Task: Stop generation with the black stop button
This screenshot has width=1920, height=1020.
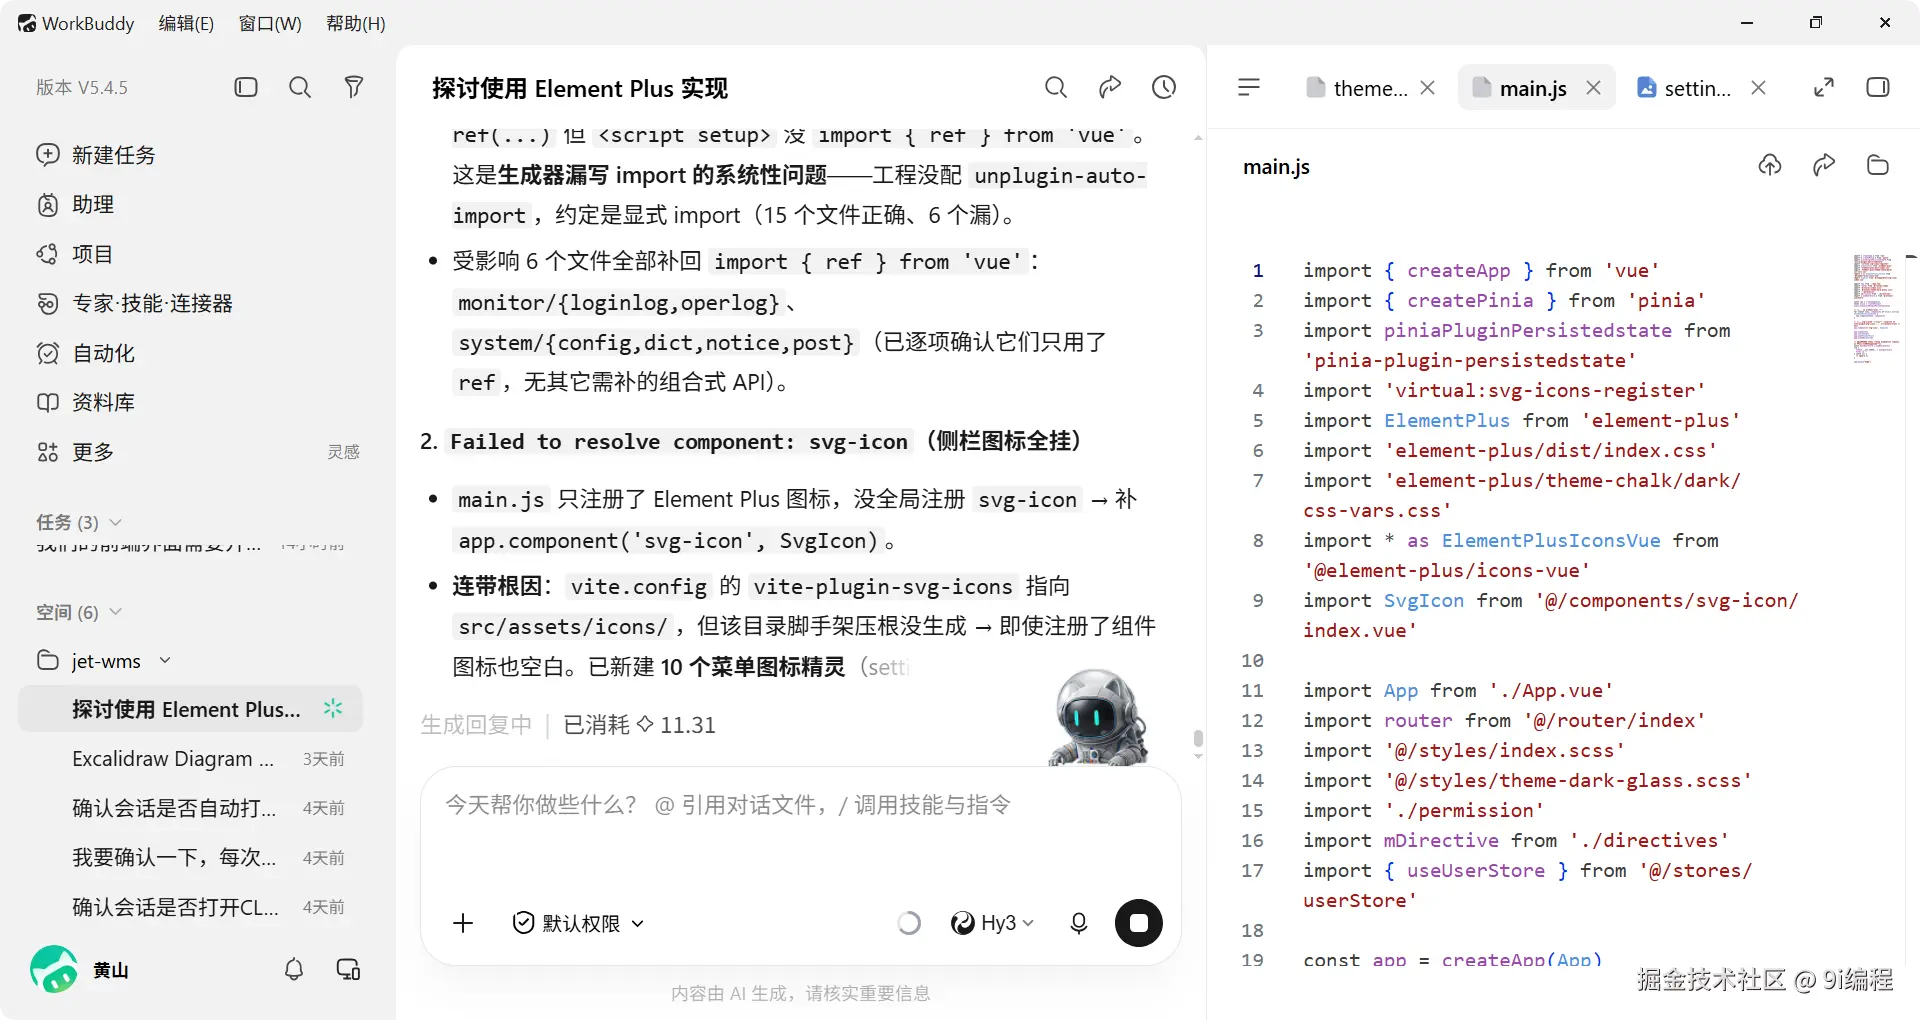Action: point(1139,923)
